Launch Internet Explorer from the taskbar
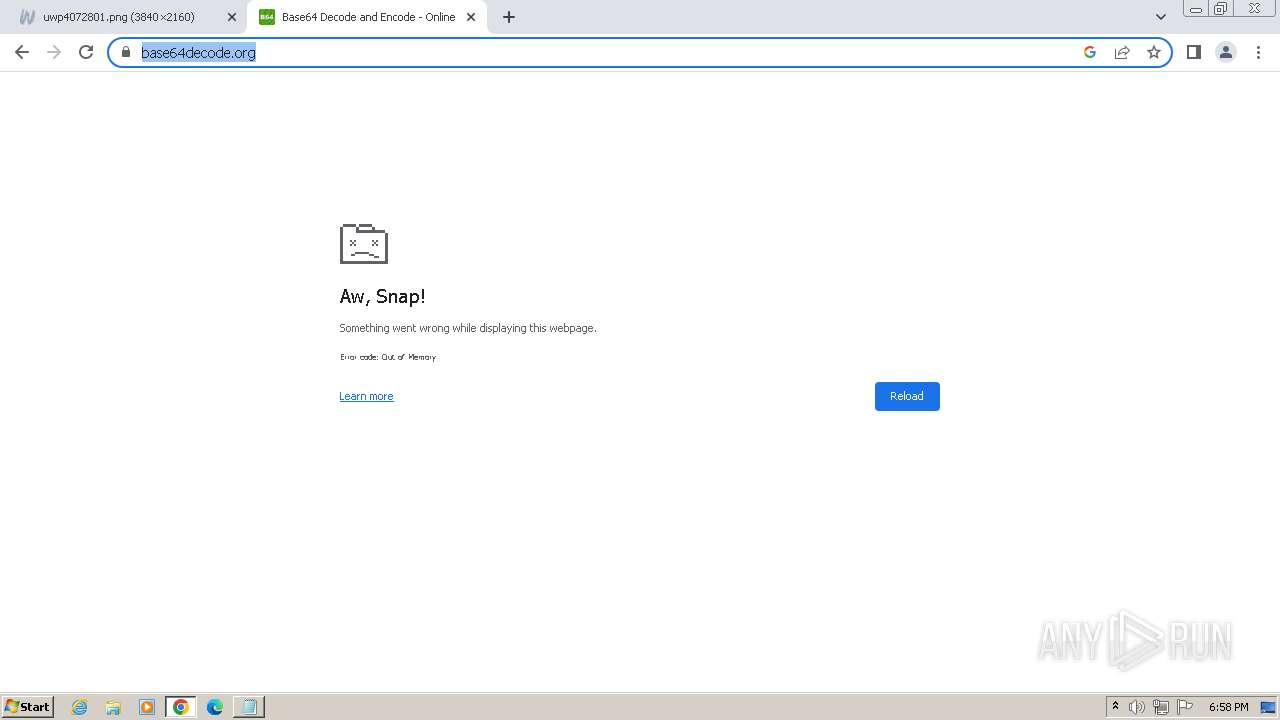The height and width of the screenshot is (720, 1280). click(79, 707)
